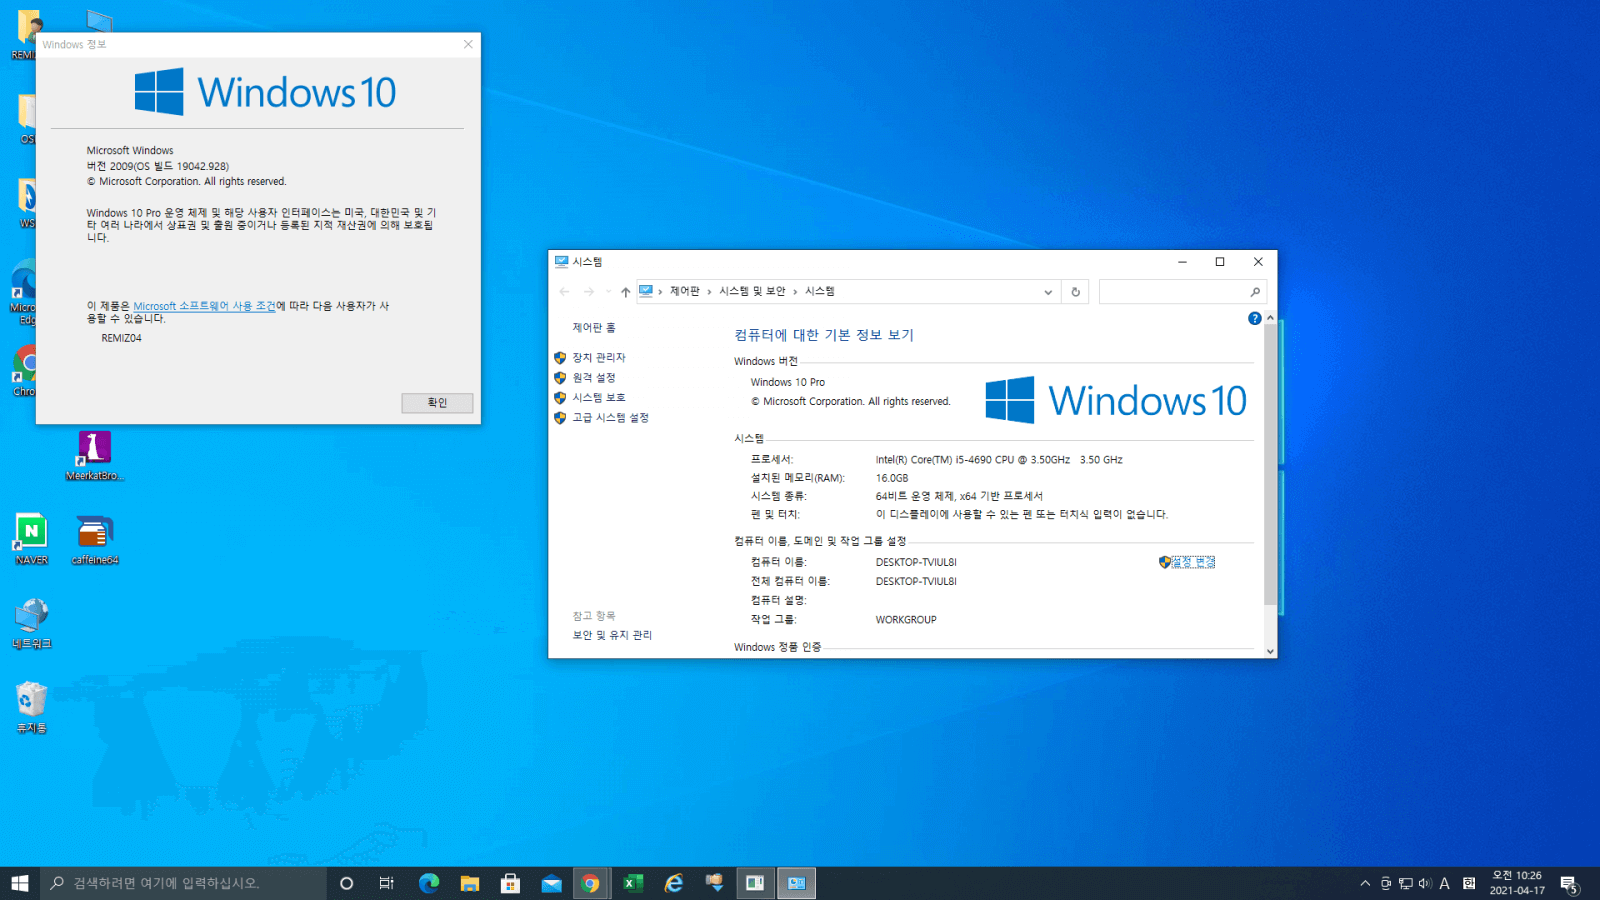The height and width of the screenshot is (900, 1600).
Task: Open NAVER desktop shortcut
Action: (31, 539)
